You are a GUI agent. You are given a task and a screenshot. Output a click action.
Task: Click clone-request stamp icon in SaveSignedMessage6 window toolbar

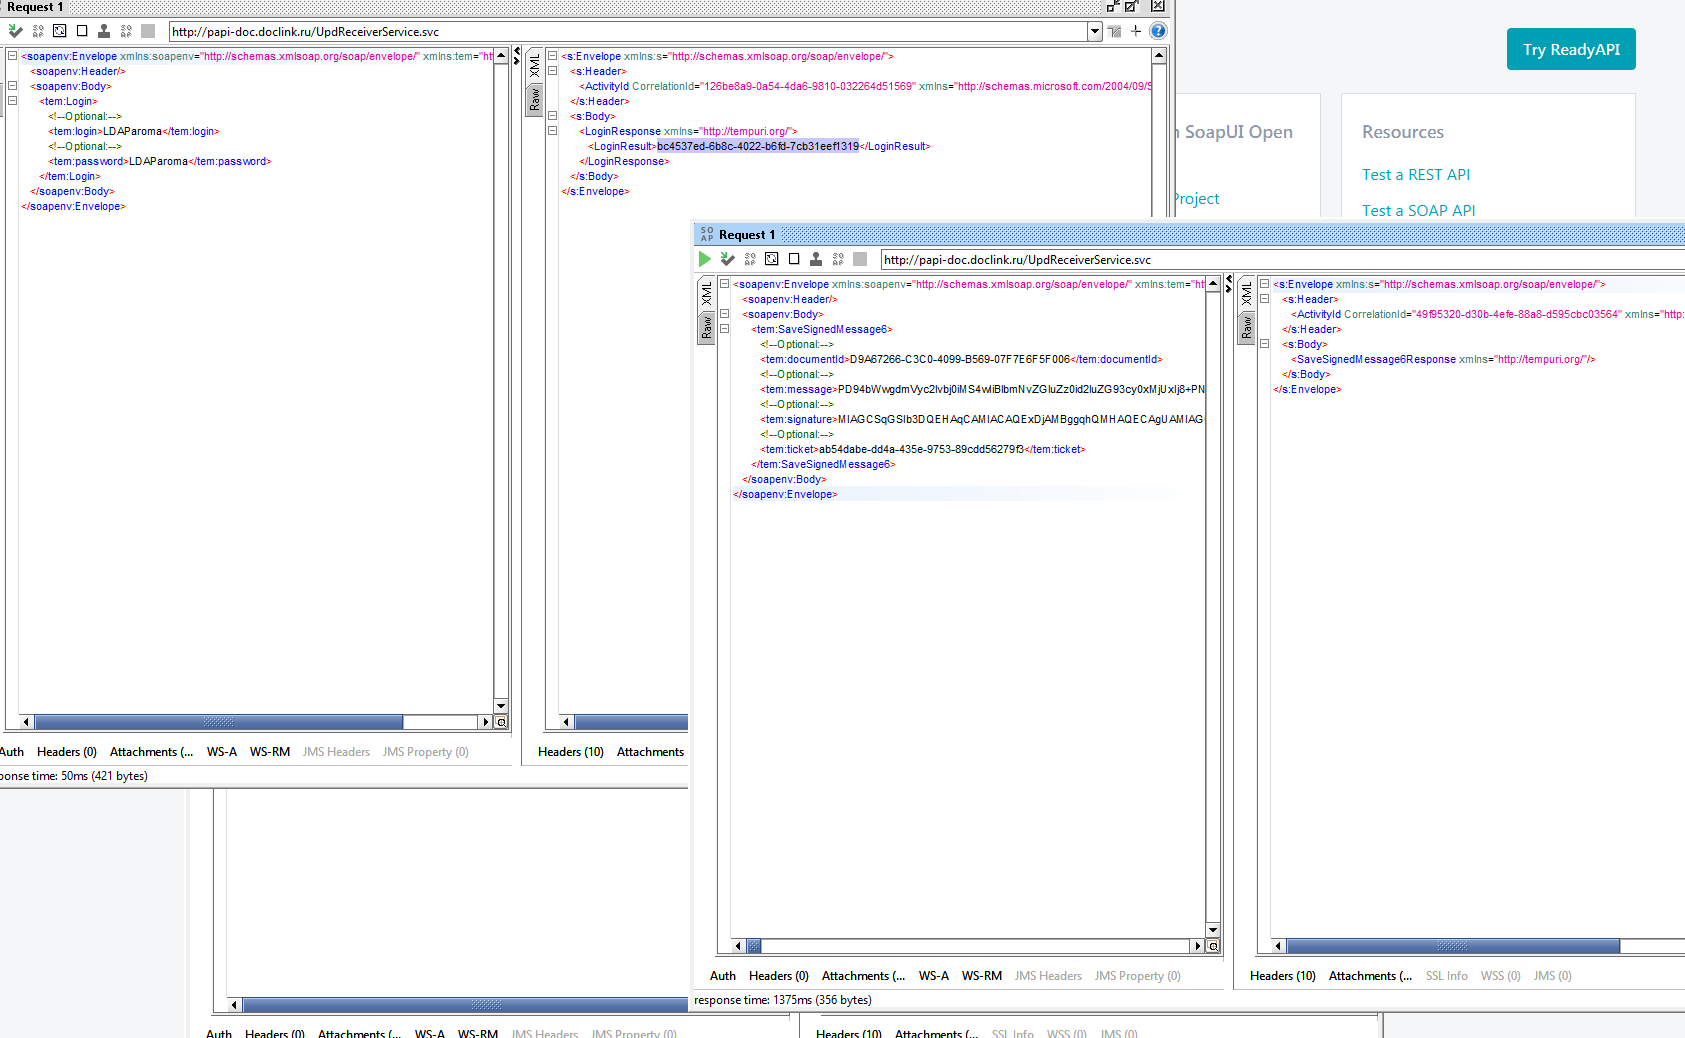coord(816,259)
